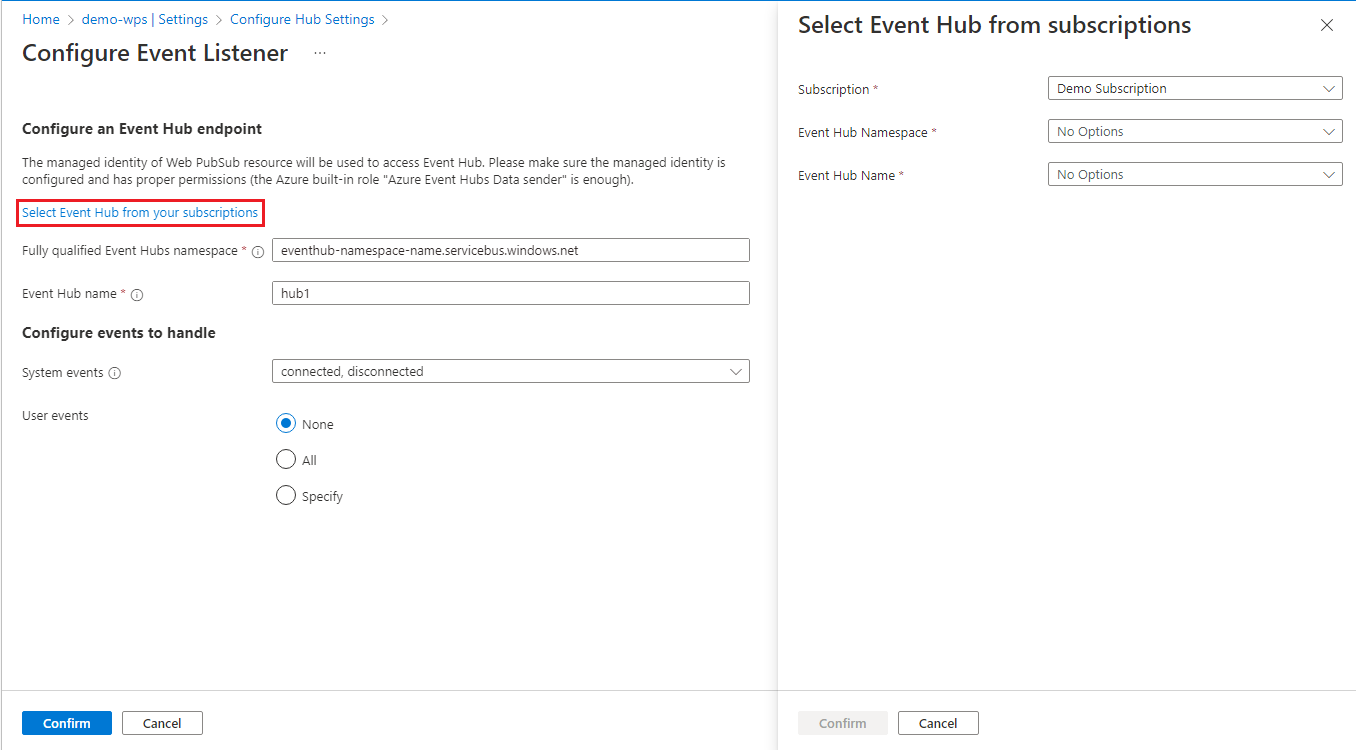1356x750 pixels.
Task: Go to Home in the breadcrumb
Action: [41, 20]
